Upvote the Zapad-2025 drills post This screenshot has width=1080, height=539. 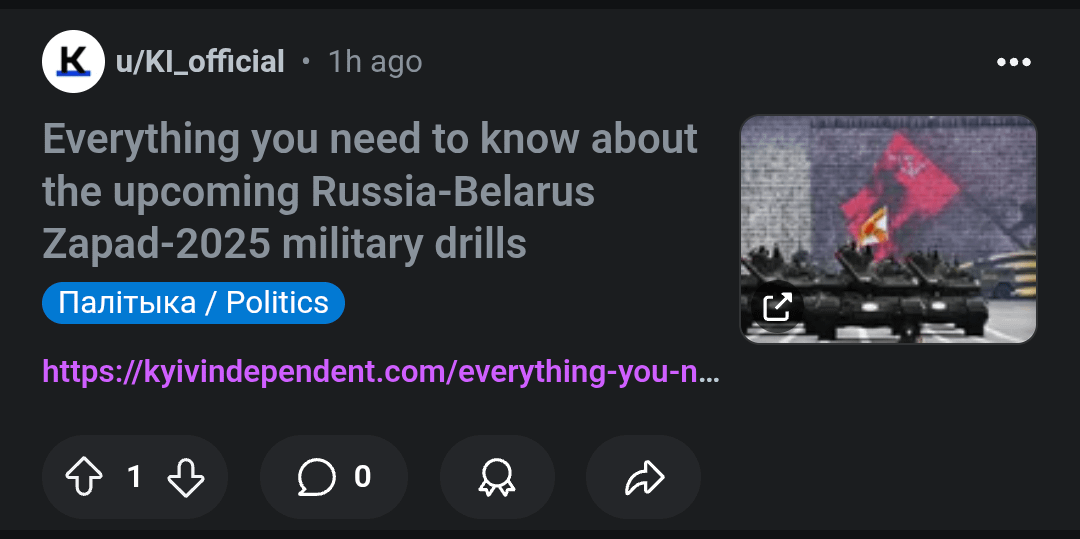click(85, 477)
